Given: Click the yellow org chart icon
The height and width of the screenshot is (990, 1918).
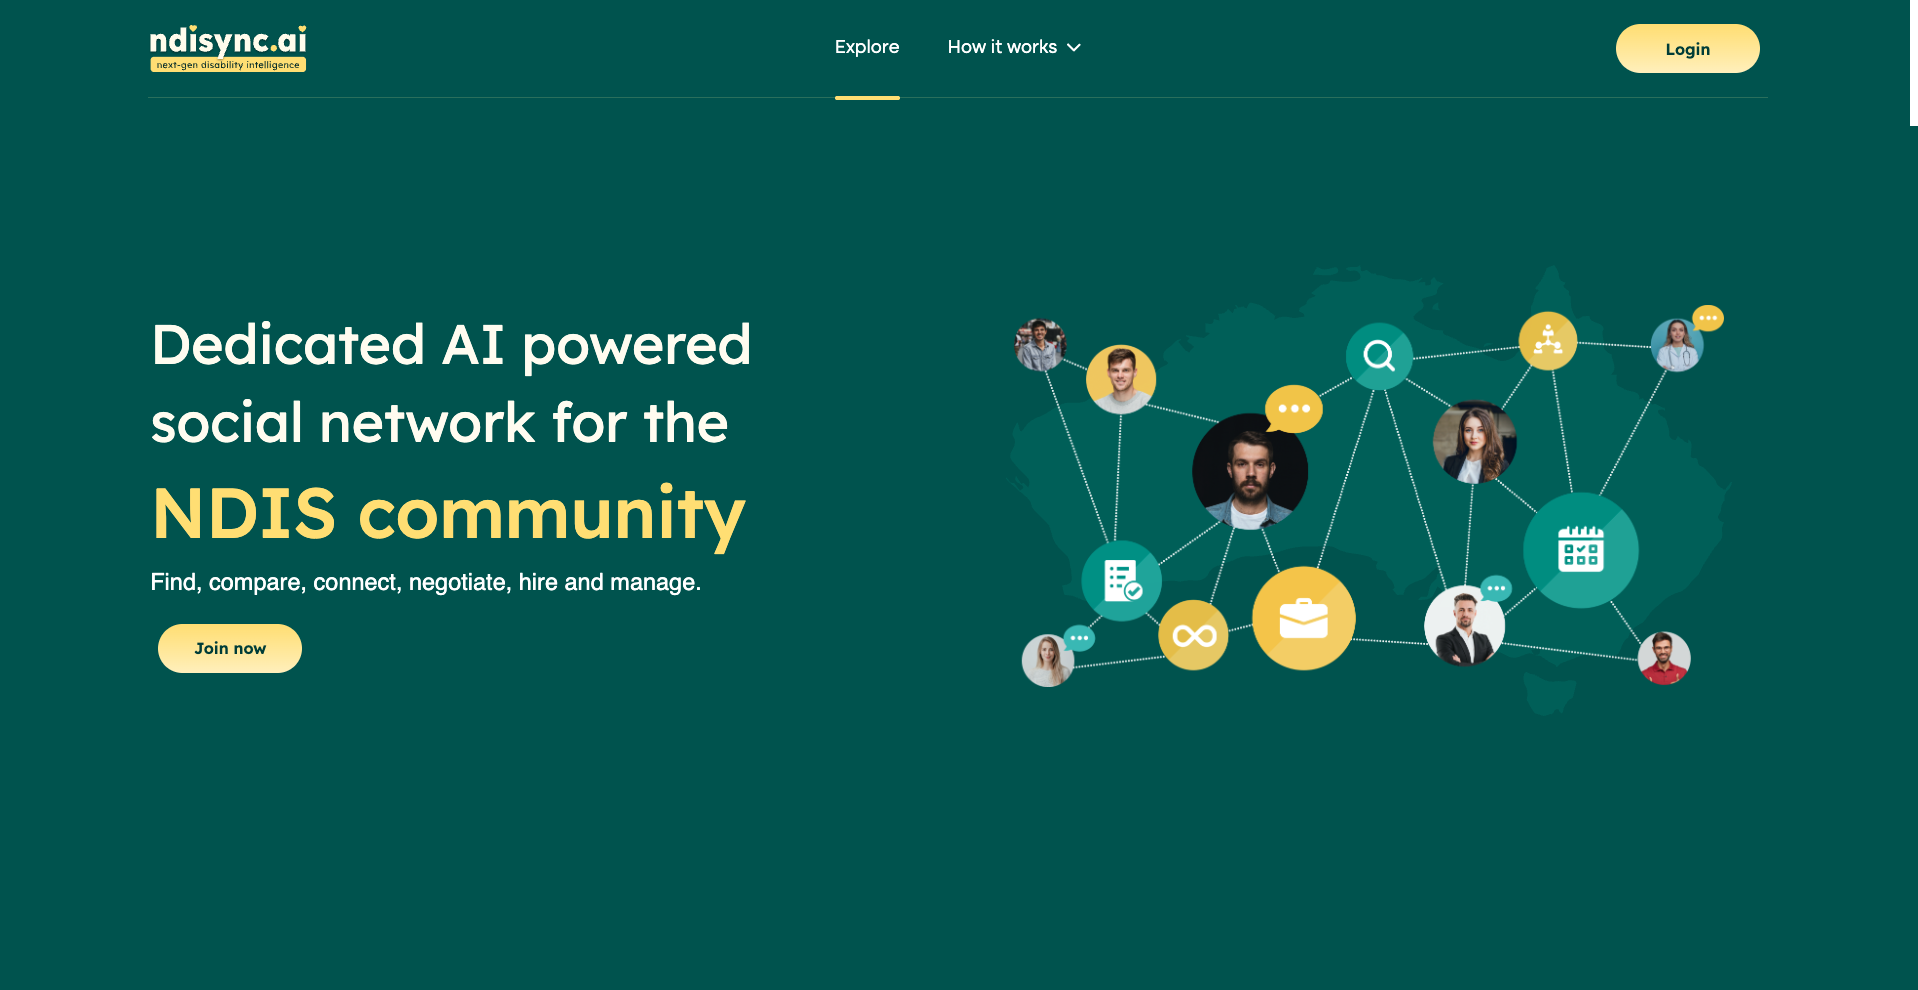Looking at the screenshot, I should (x=1548, y=341).
